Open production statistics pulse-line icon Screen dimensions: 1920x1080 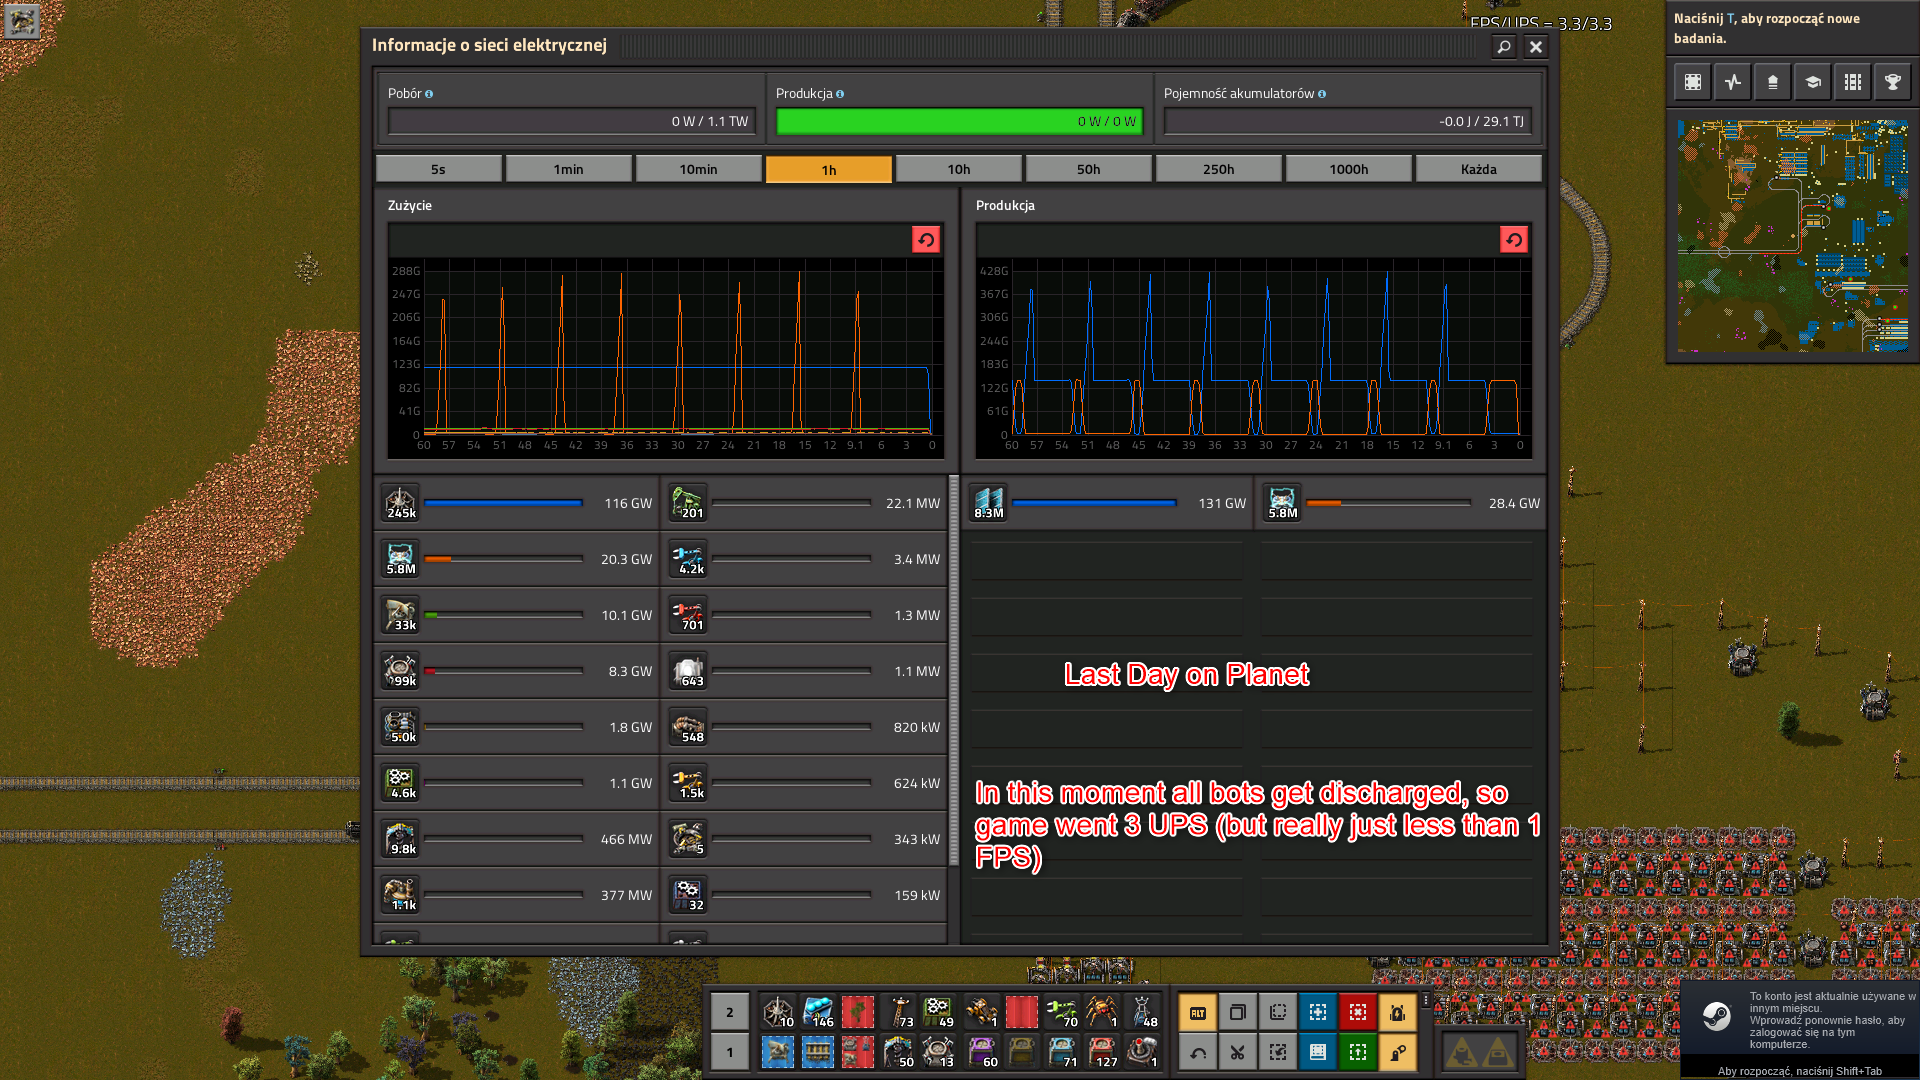[1732, 82]
